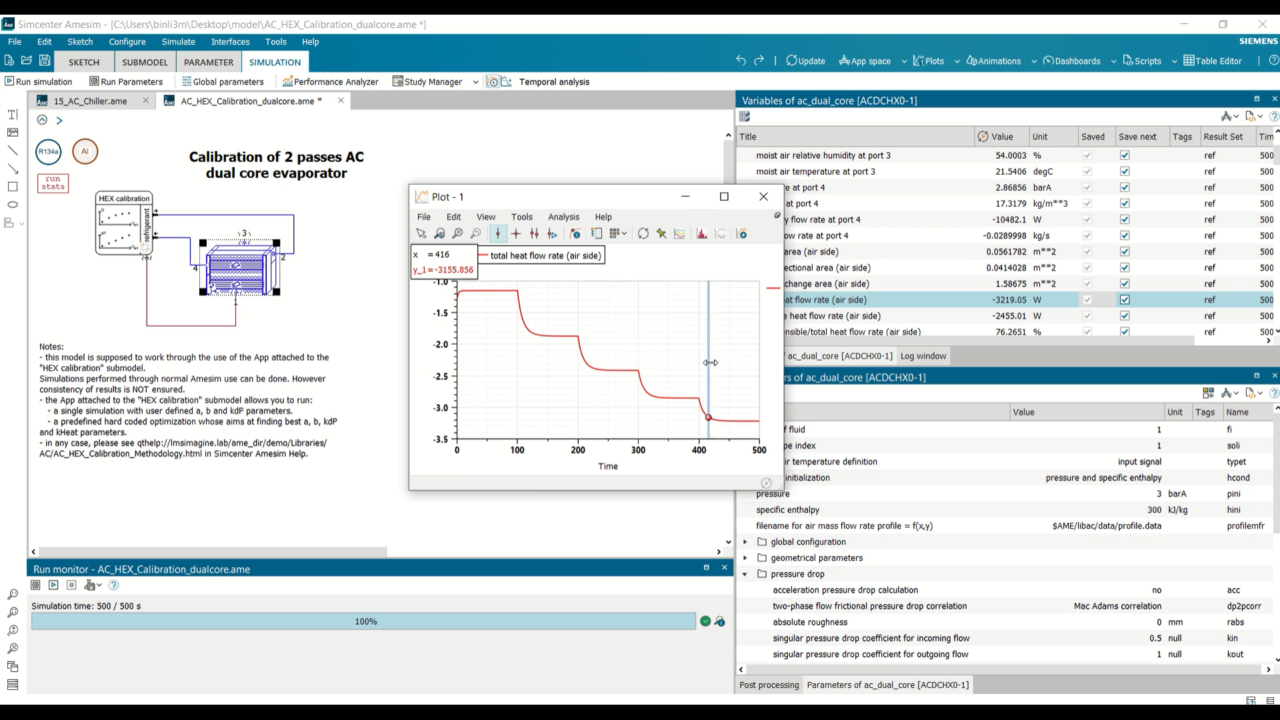Click the red run stats box on sketch
This screenshot has height=720, width=1280.
pyautogui.click(x=52, y=183)
